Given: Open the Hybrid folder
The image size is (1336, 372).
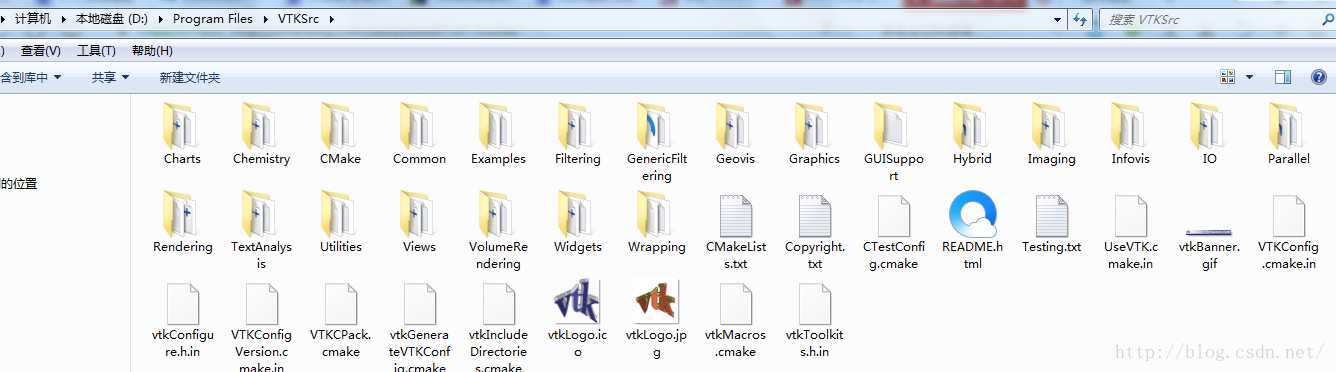Looking at the screenshot, I should 972,134.
